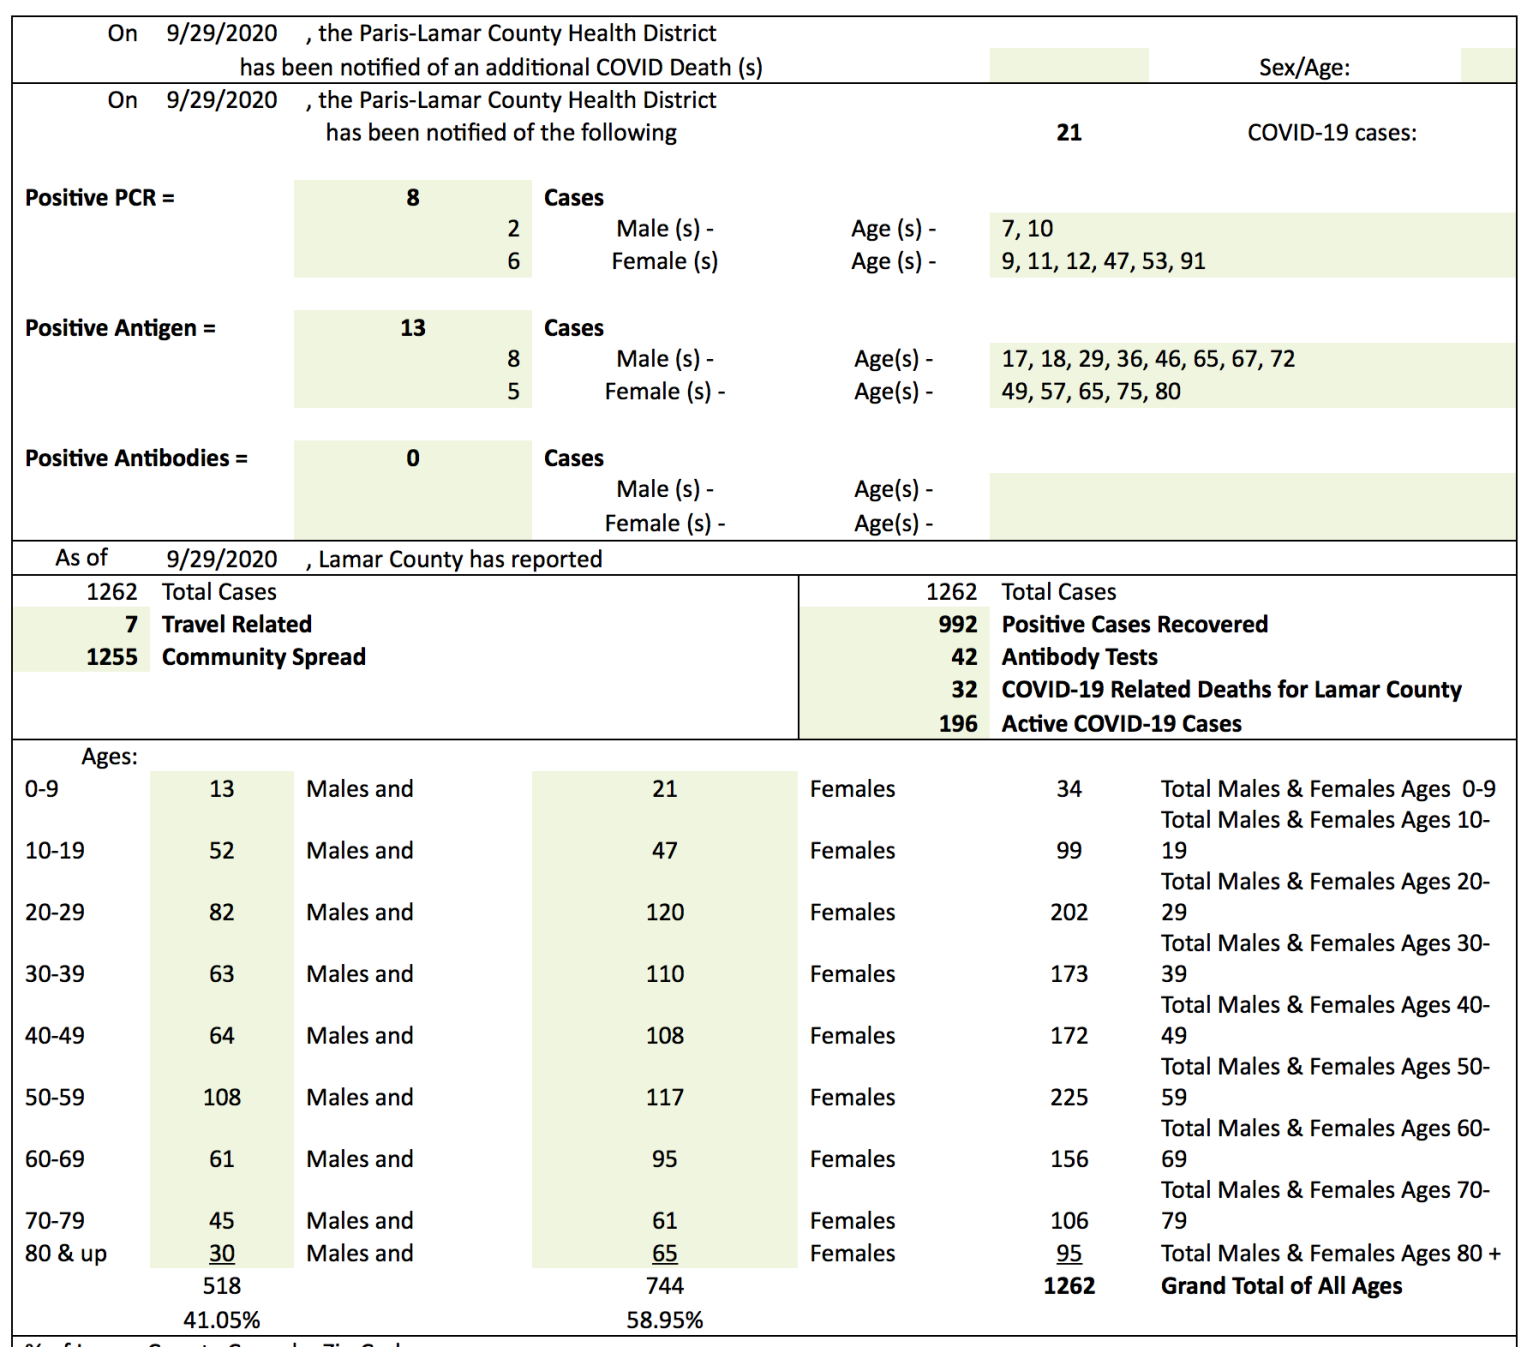
Task: Click the Positive PCR count cell showing 8
Action: 412,197
